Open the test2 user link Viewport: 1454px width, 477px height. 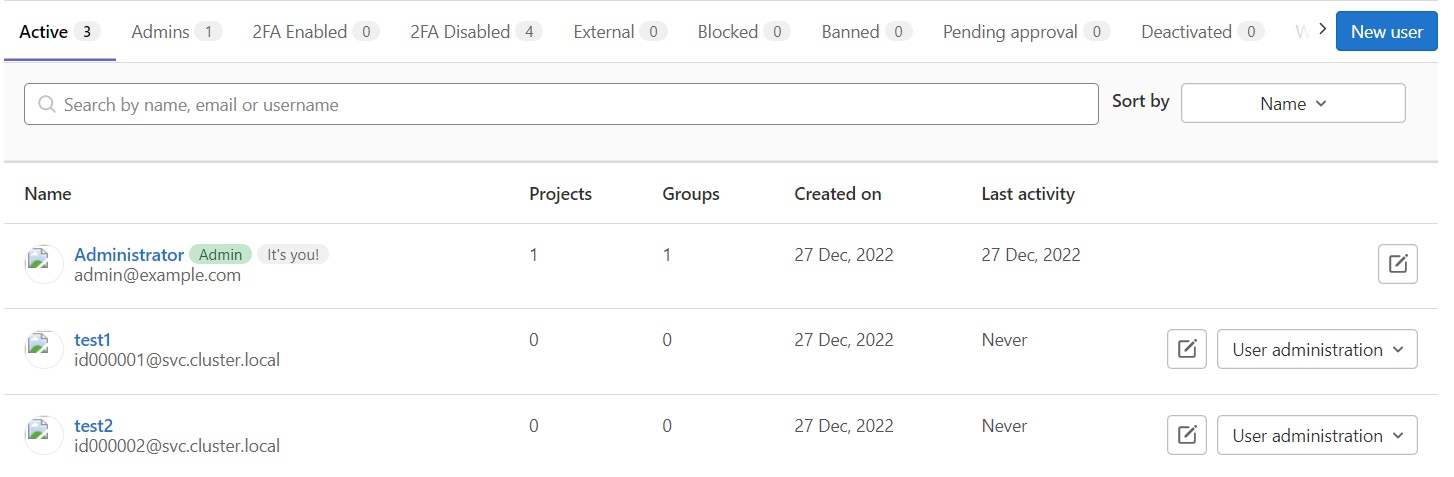click(93, 426)
